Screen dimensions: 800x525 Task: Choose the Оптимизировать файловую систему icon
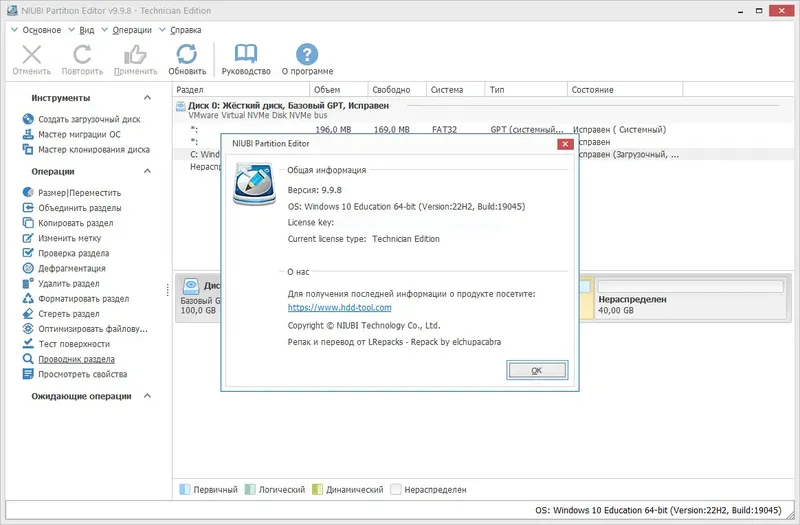point(28,329)
